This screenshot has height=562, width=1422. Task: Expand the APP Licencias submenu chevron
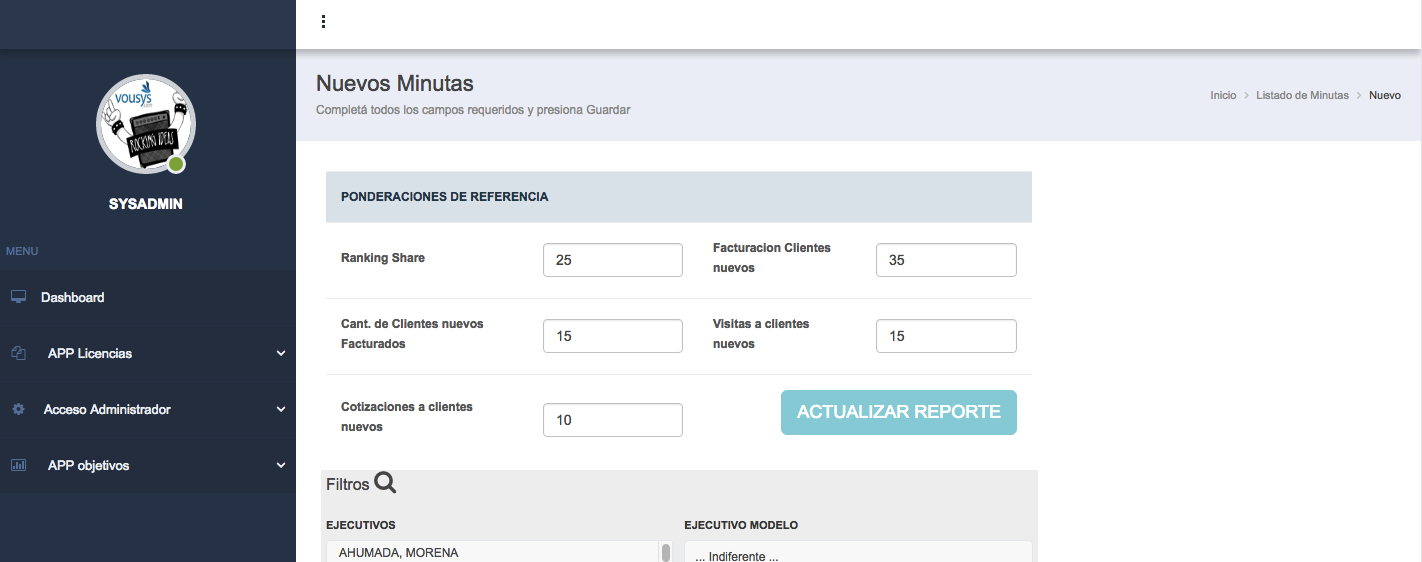pyautogui.click(x=281, y=353)
